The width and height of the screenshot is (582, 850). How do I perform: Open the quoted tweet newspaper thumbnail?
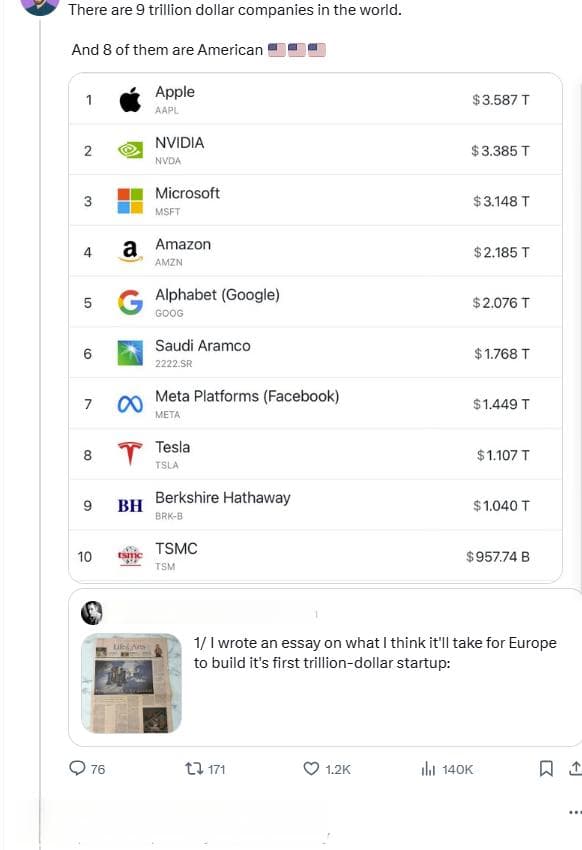point(131,683)
